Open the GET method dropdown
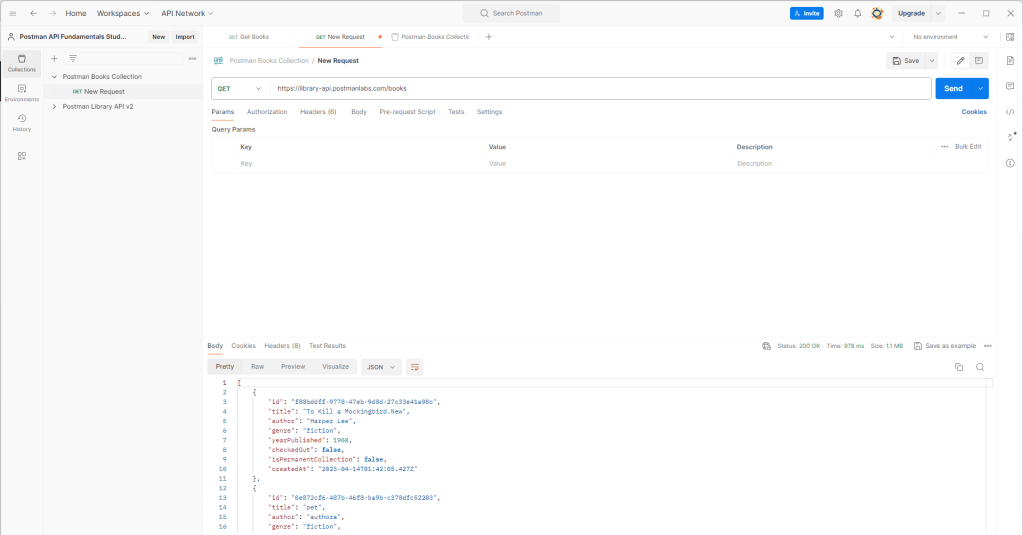Image resolution: width=1023 pixels, height=535 pixels. coord(240,88)
